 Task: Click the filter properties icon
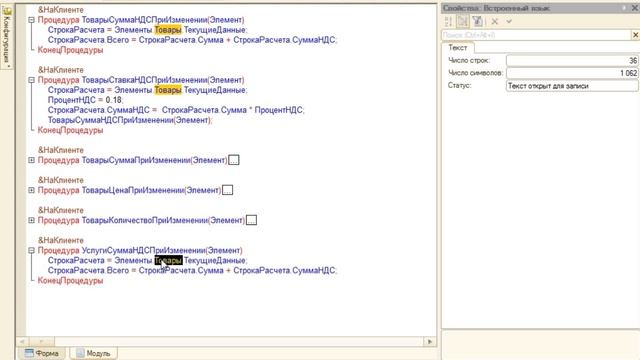click(x=477, y=21)
